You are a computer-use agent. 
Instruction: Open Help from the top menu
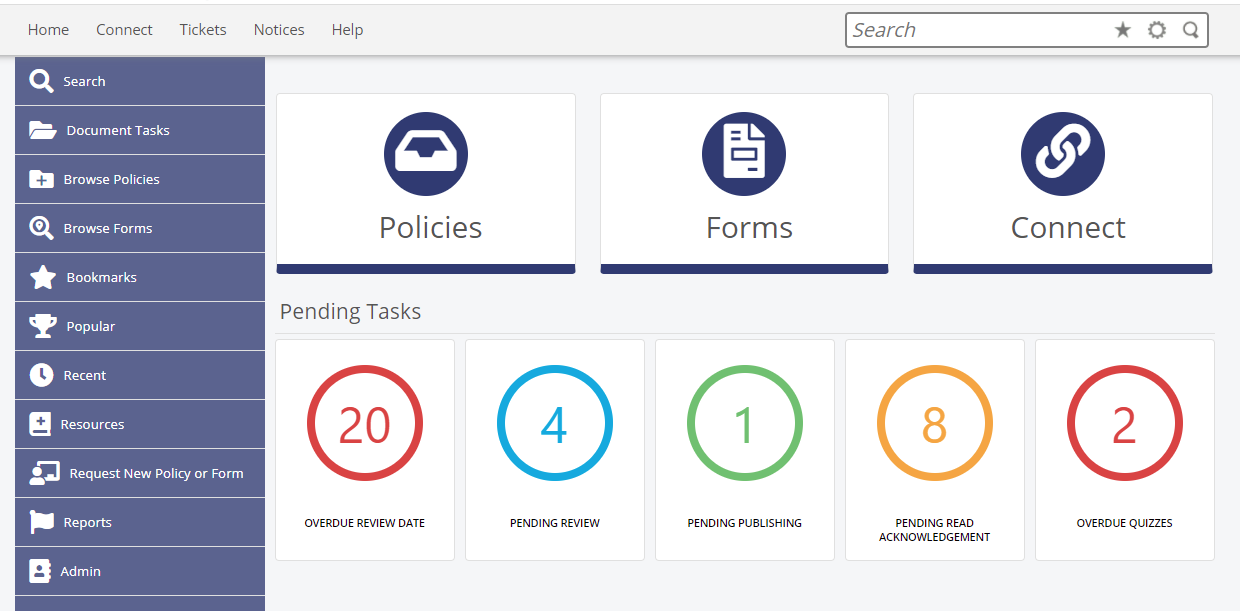(347, 29)
